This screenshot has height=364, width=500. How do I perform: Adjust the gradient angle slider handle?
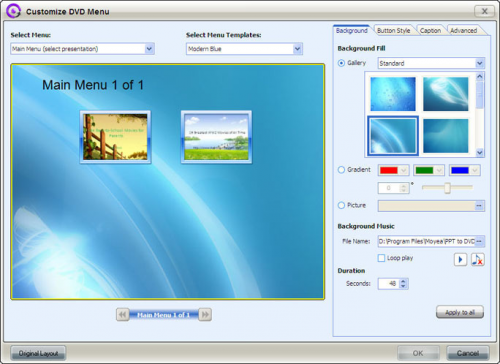[447, 188]
